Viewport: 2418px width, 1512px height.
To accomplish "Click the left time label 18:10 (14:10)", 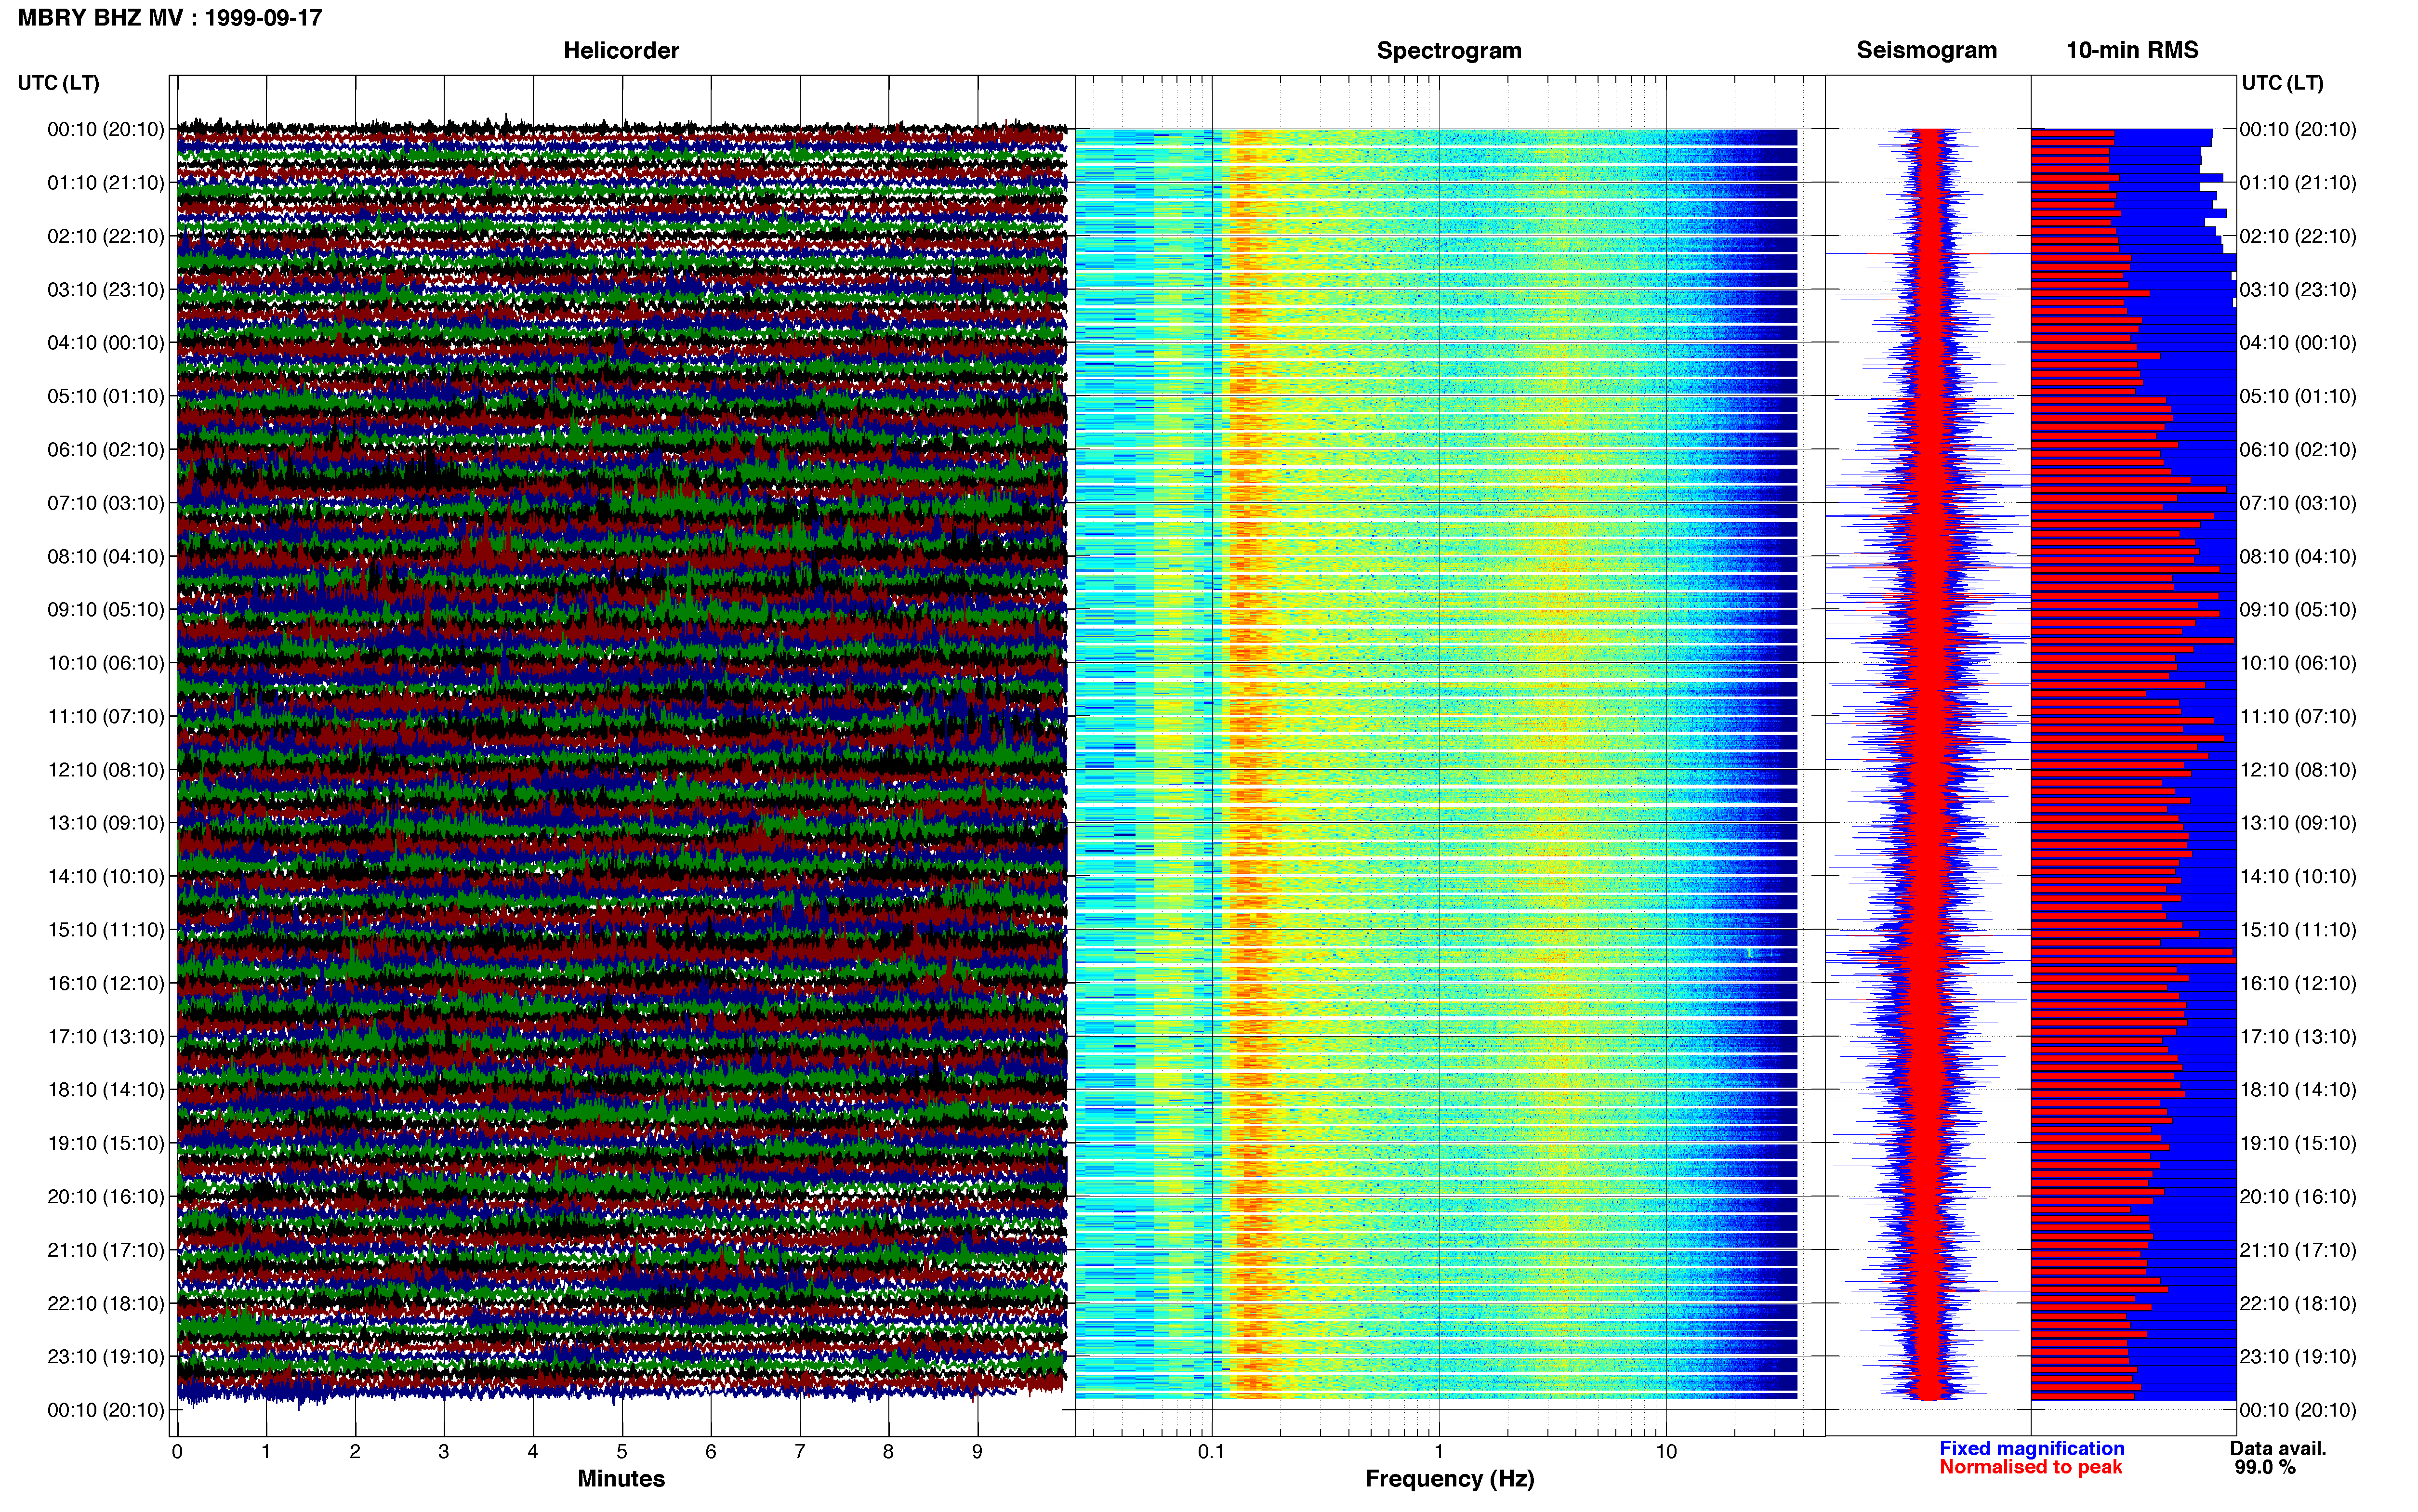I will (x=106, y=1090).
